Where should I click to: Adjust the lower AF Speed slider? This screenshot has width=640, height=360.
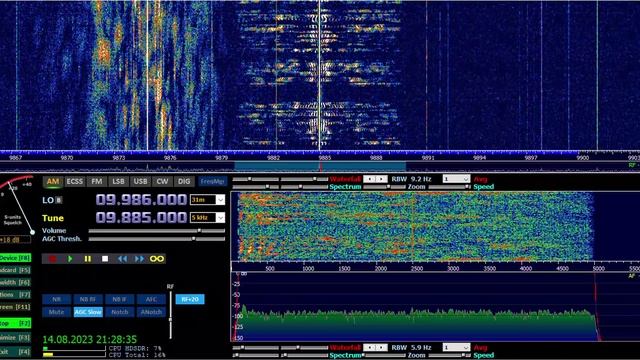pyautogui.click(x=450, y=356)
